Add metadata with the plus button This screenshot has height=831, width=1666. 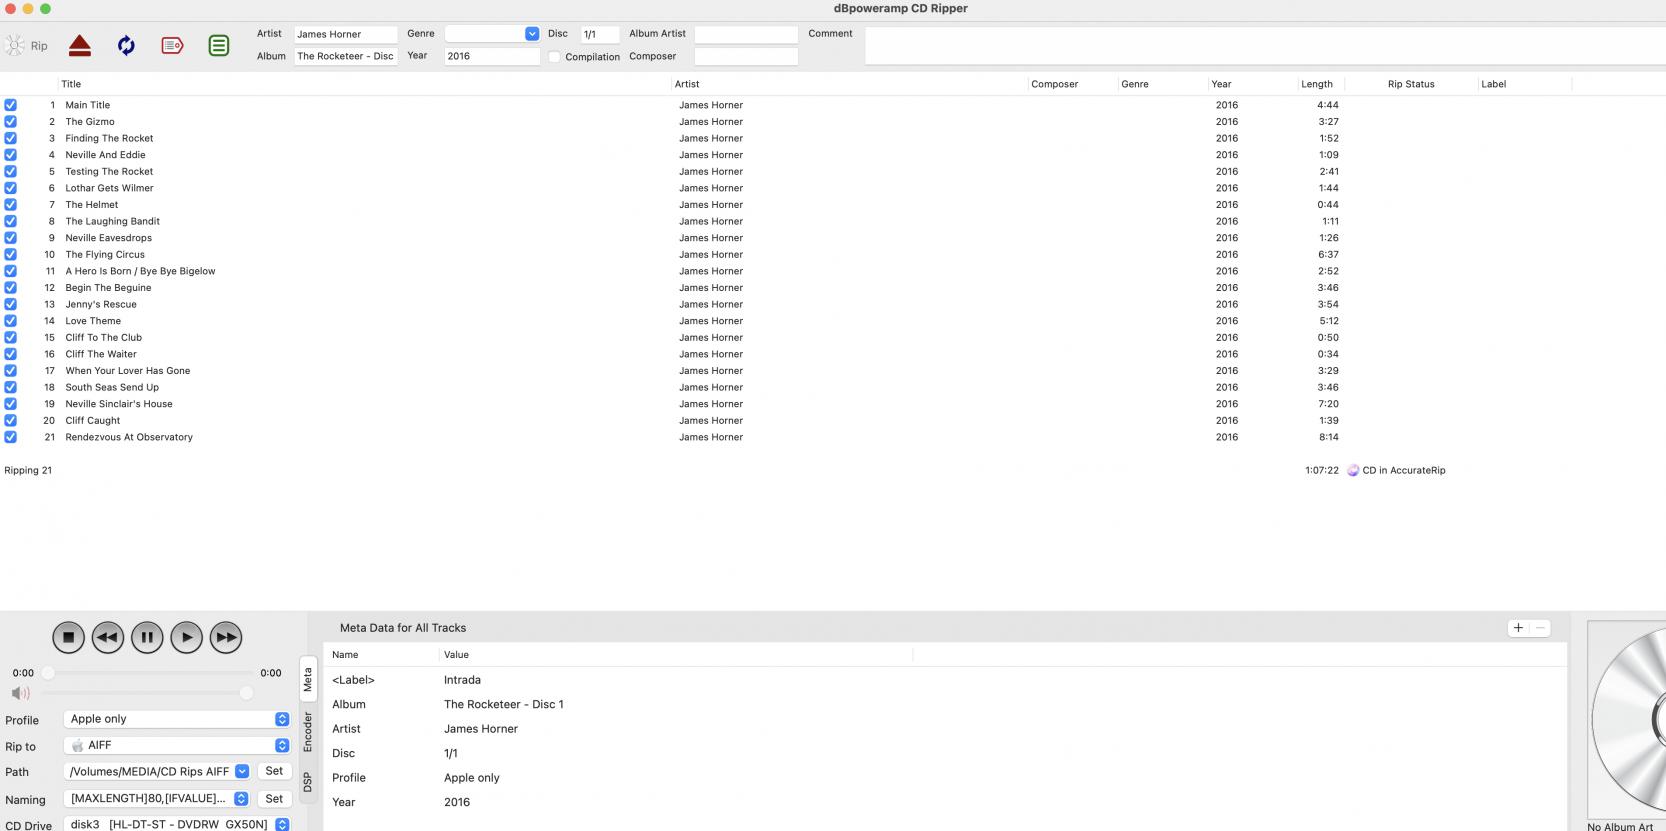pyautogui.click(x=1518, y=628)
